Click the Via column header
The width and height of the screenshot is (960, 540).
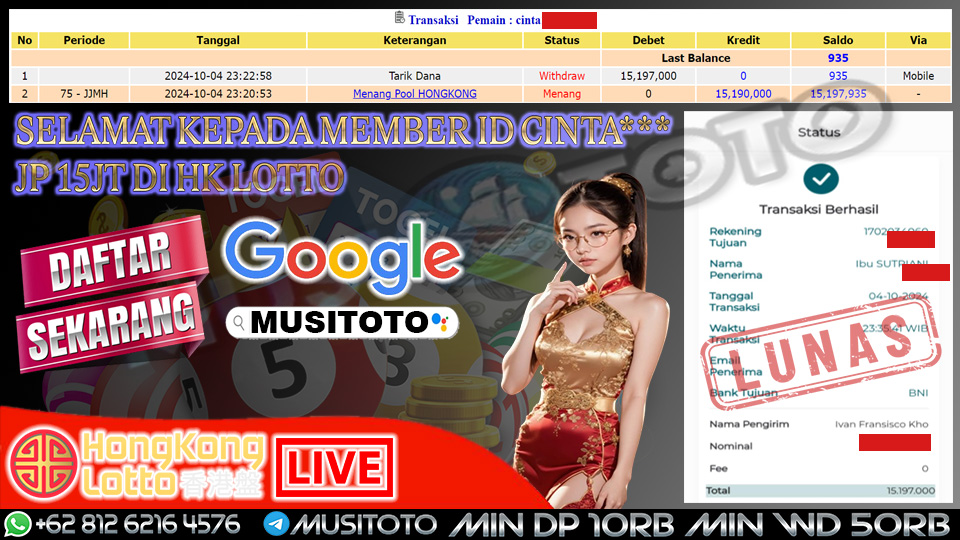918,40
